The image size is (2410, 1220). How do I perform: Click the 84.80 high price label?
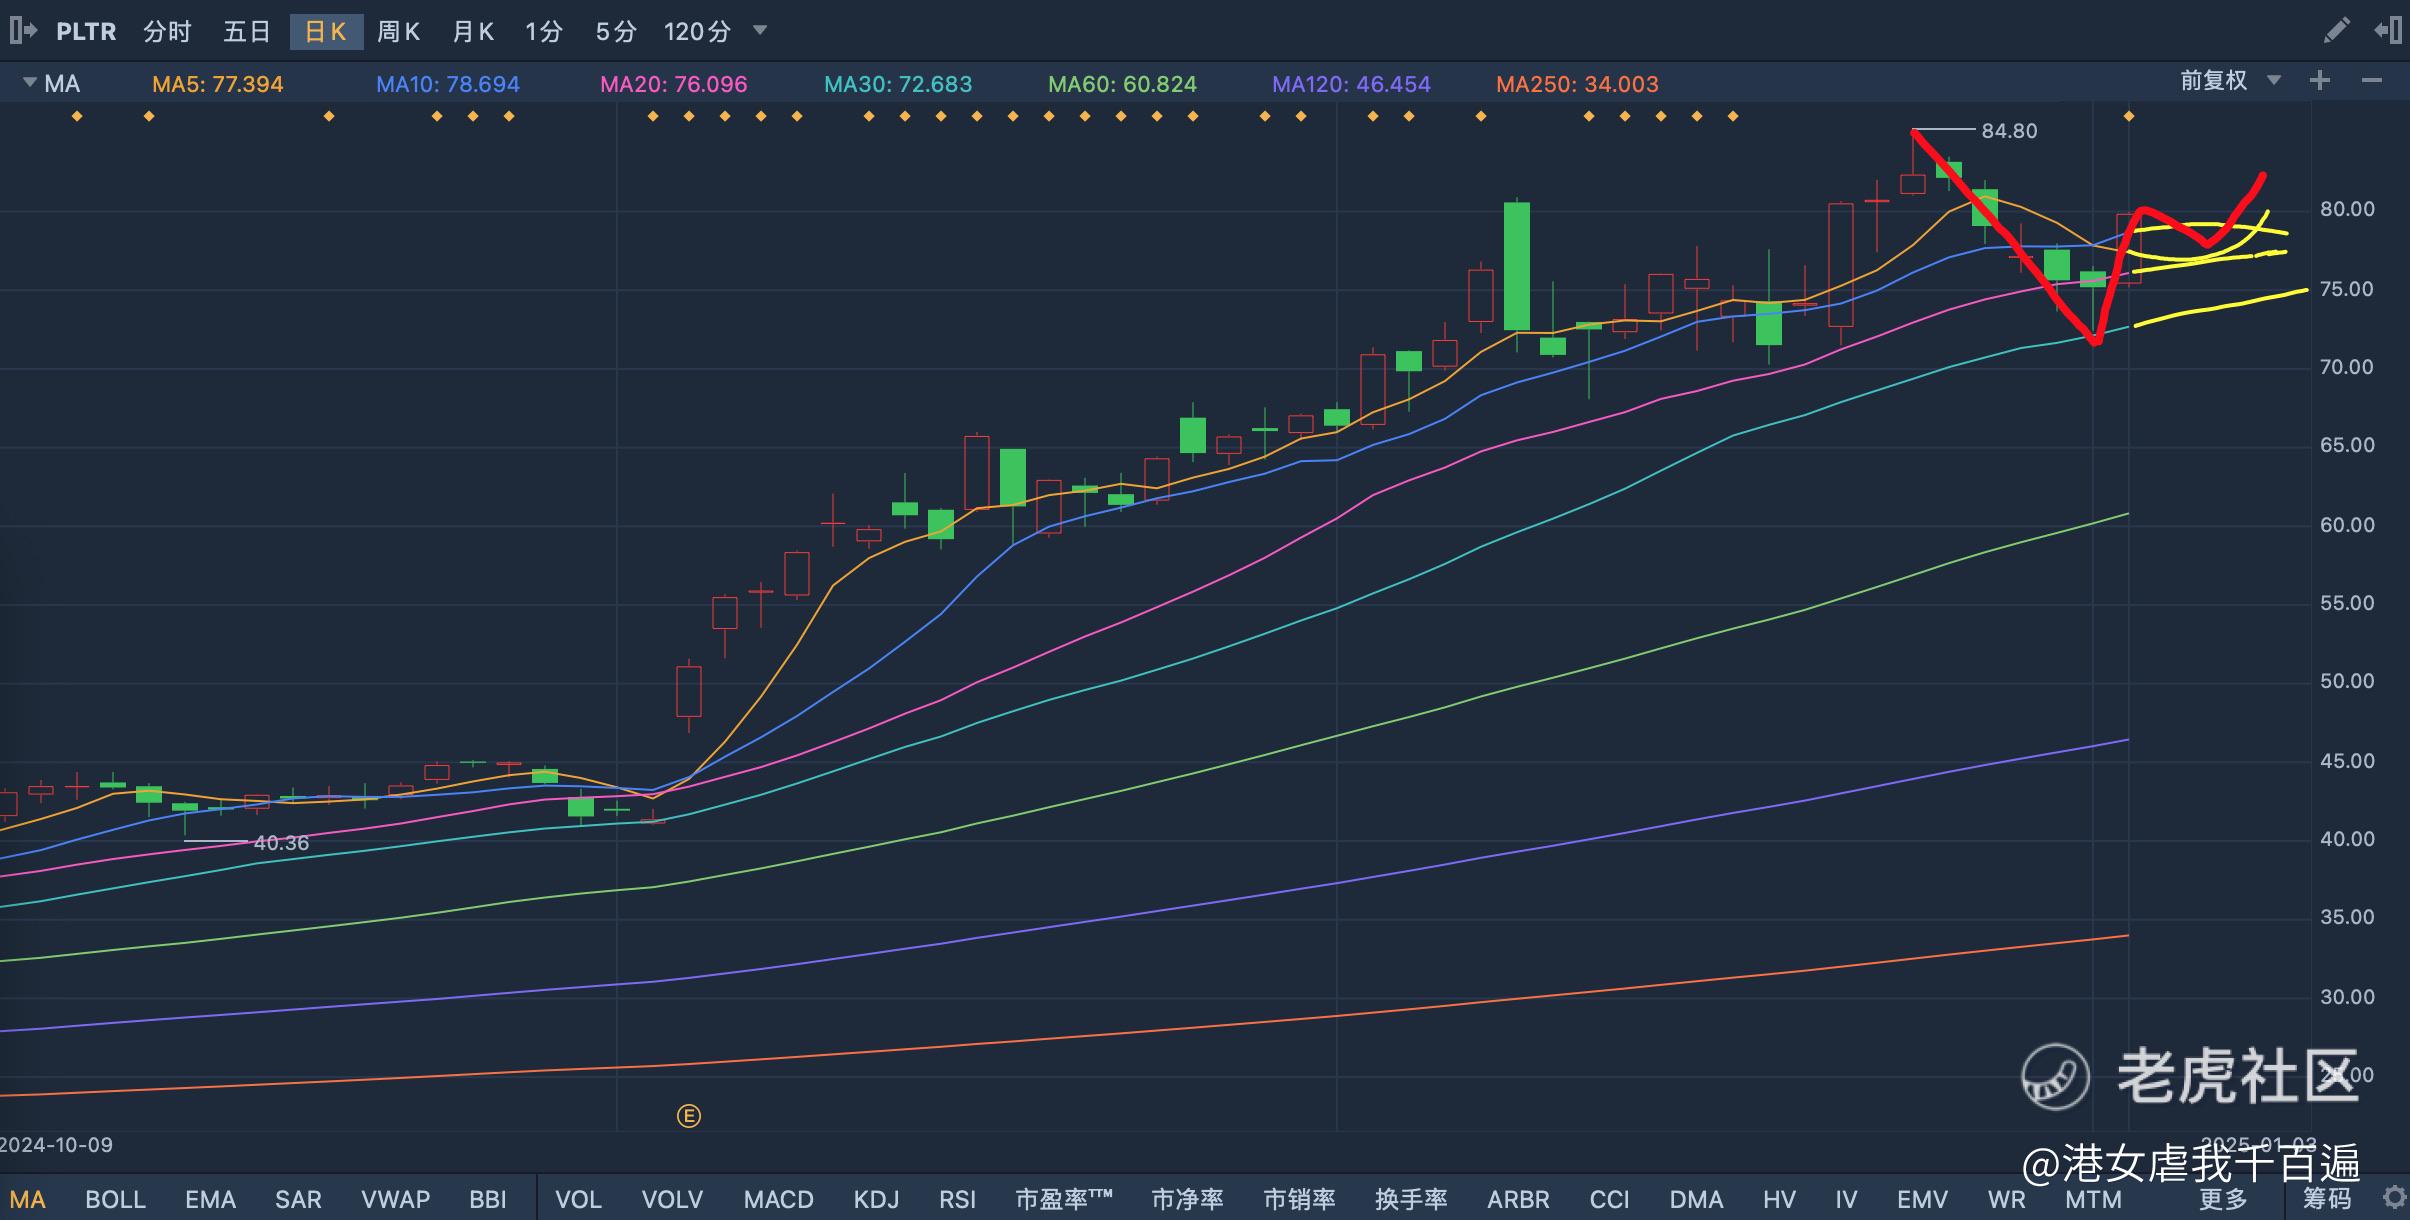tap(2009, 131)
